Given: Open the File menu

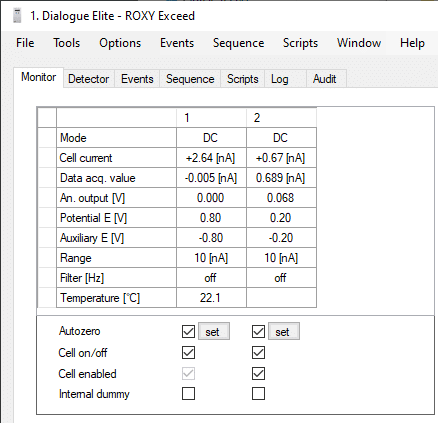Looking at the screenshot, I should click(25, 43).
